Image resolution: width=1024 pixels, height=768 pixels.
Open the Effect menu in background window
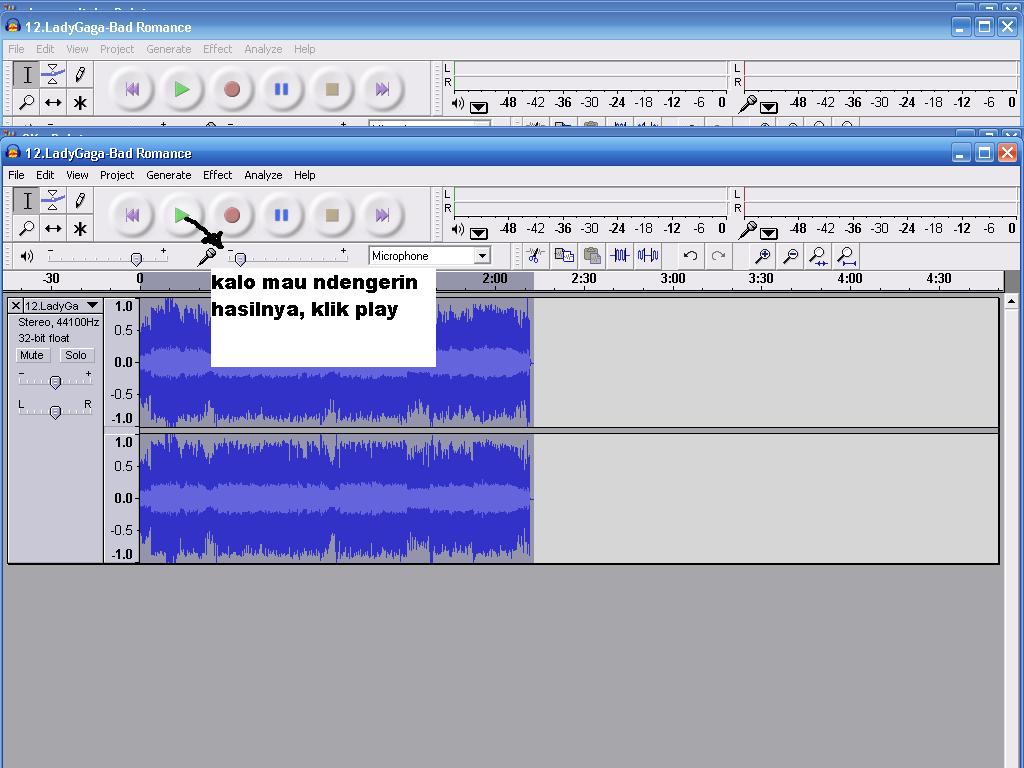[x=217, y=49]
